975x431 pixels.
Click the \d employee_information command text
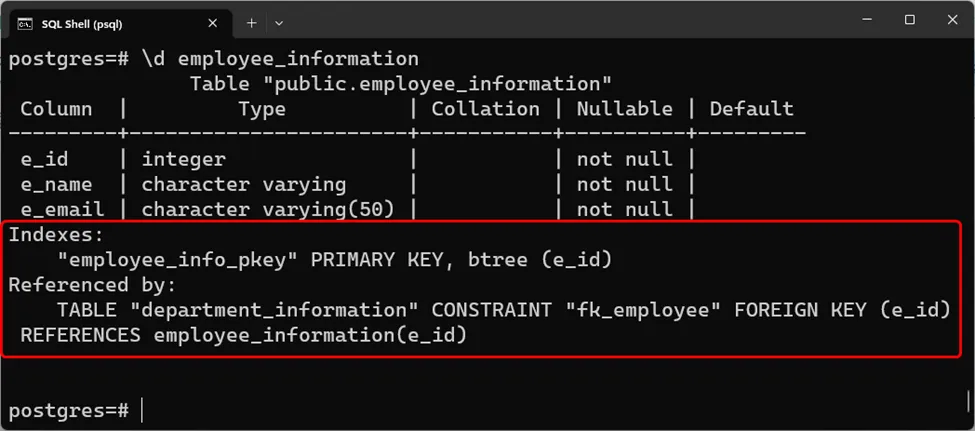(280, 59)
